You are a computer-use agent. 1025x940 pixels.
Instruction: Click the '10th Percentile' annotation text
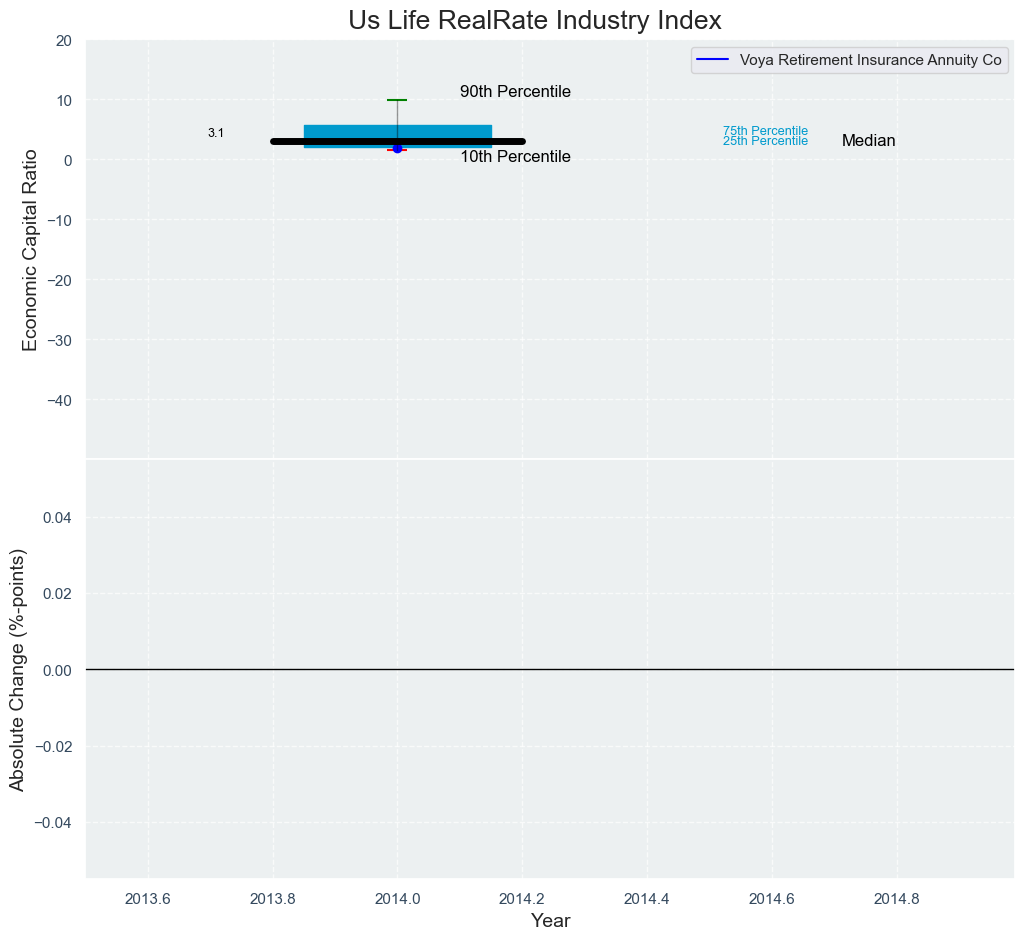click(x=515, y=157)
